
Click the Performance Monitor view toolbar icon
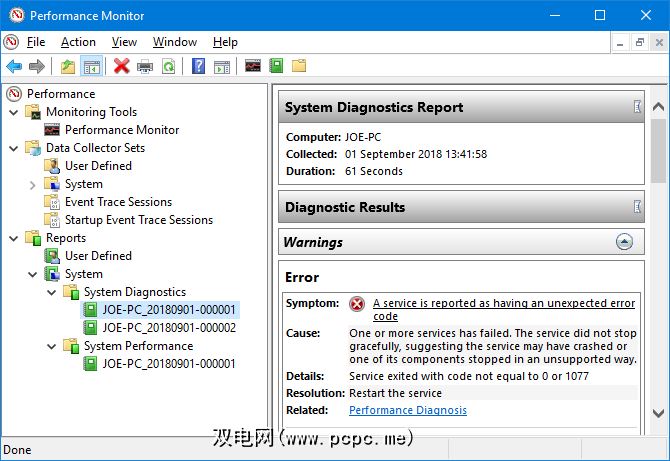253,66
